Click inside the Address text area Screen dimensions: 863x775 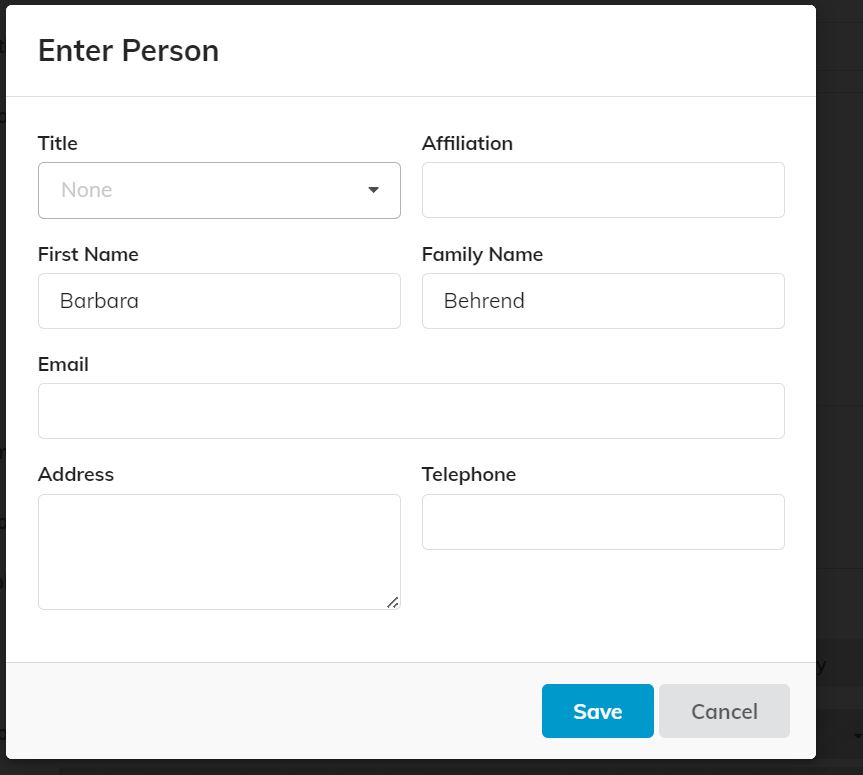[219, 551]
